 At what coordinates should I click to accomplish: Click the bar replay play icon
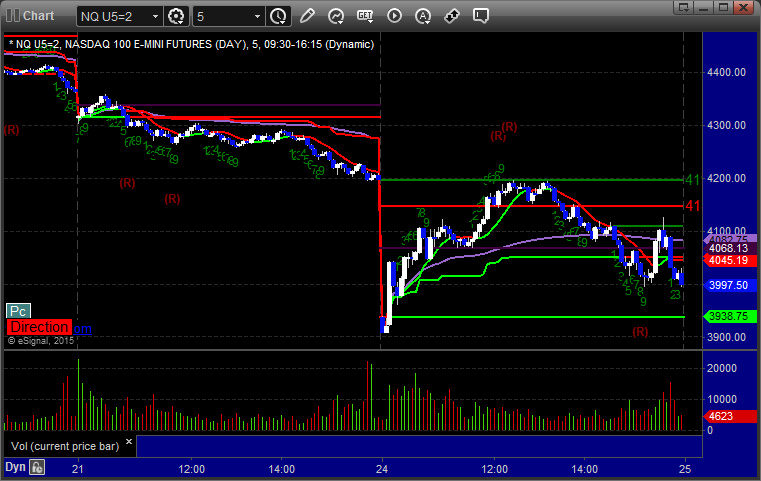click(394, 16)
